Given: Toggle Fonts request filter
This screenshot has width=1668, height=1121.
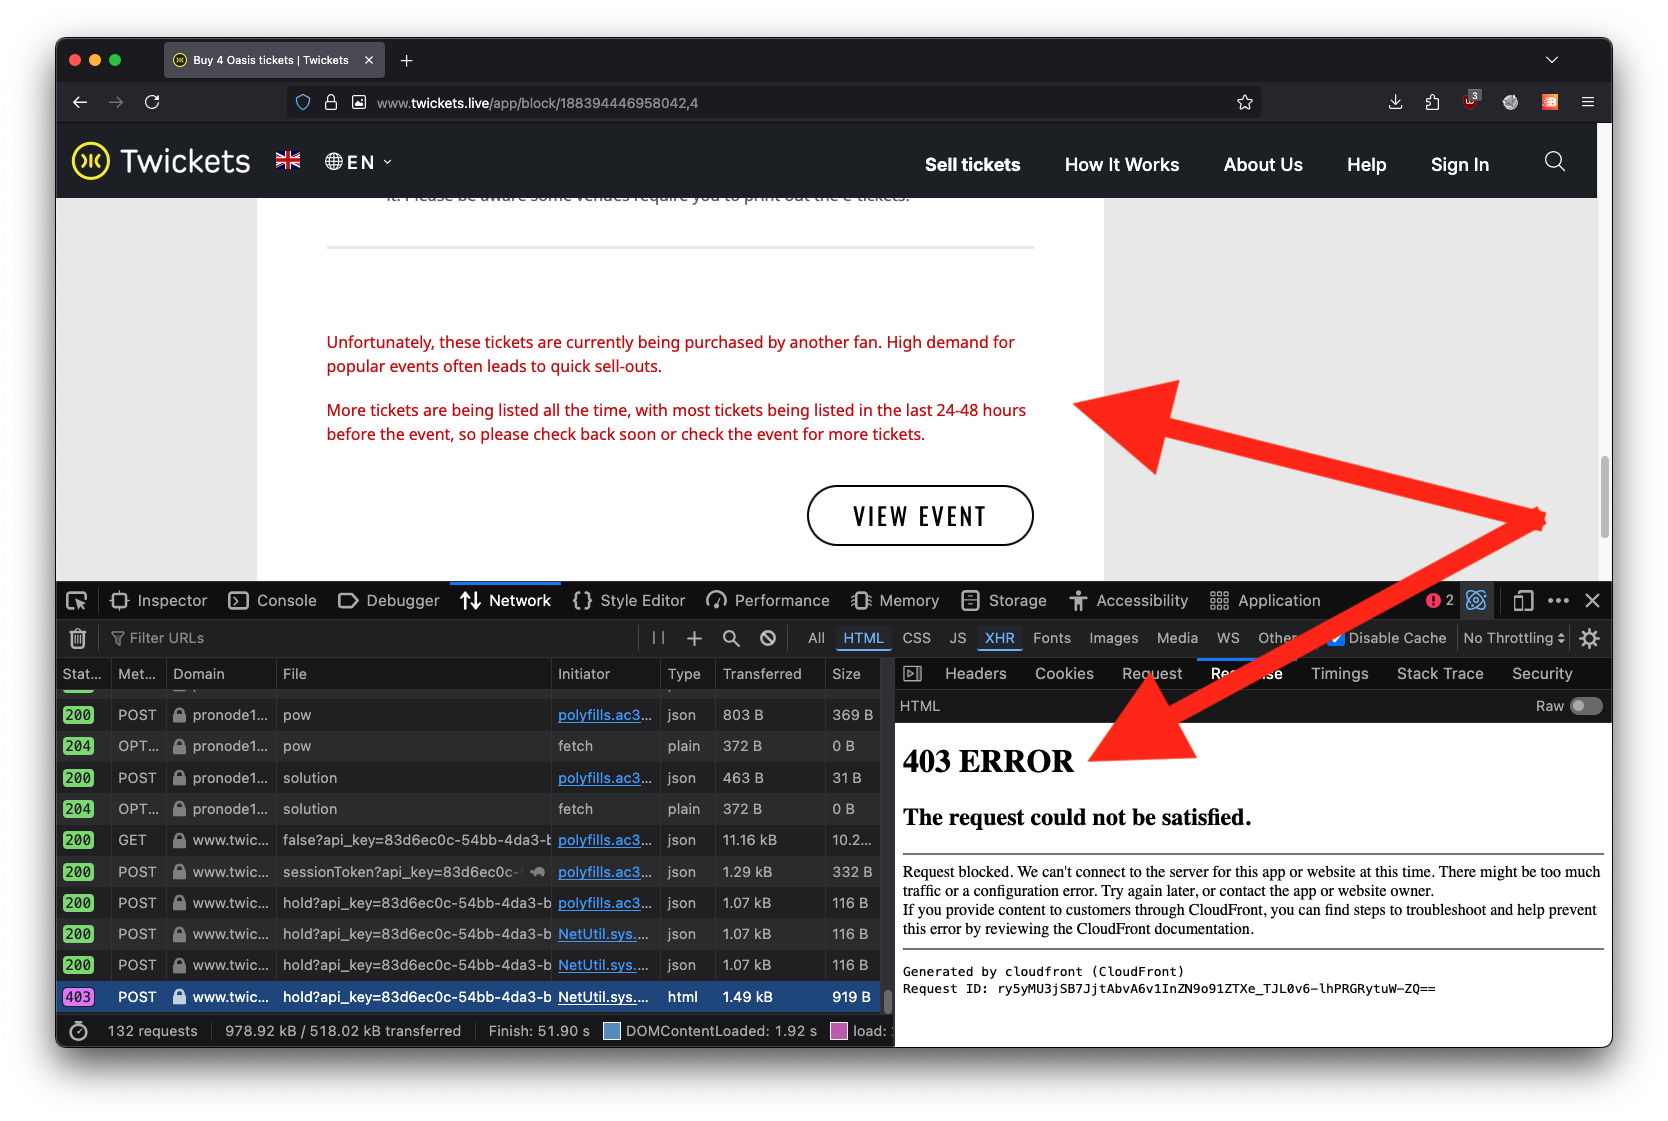Looking at the screenshot, I should (1051, 638).
